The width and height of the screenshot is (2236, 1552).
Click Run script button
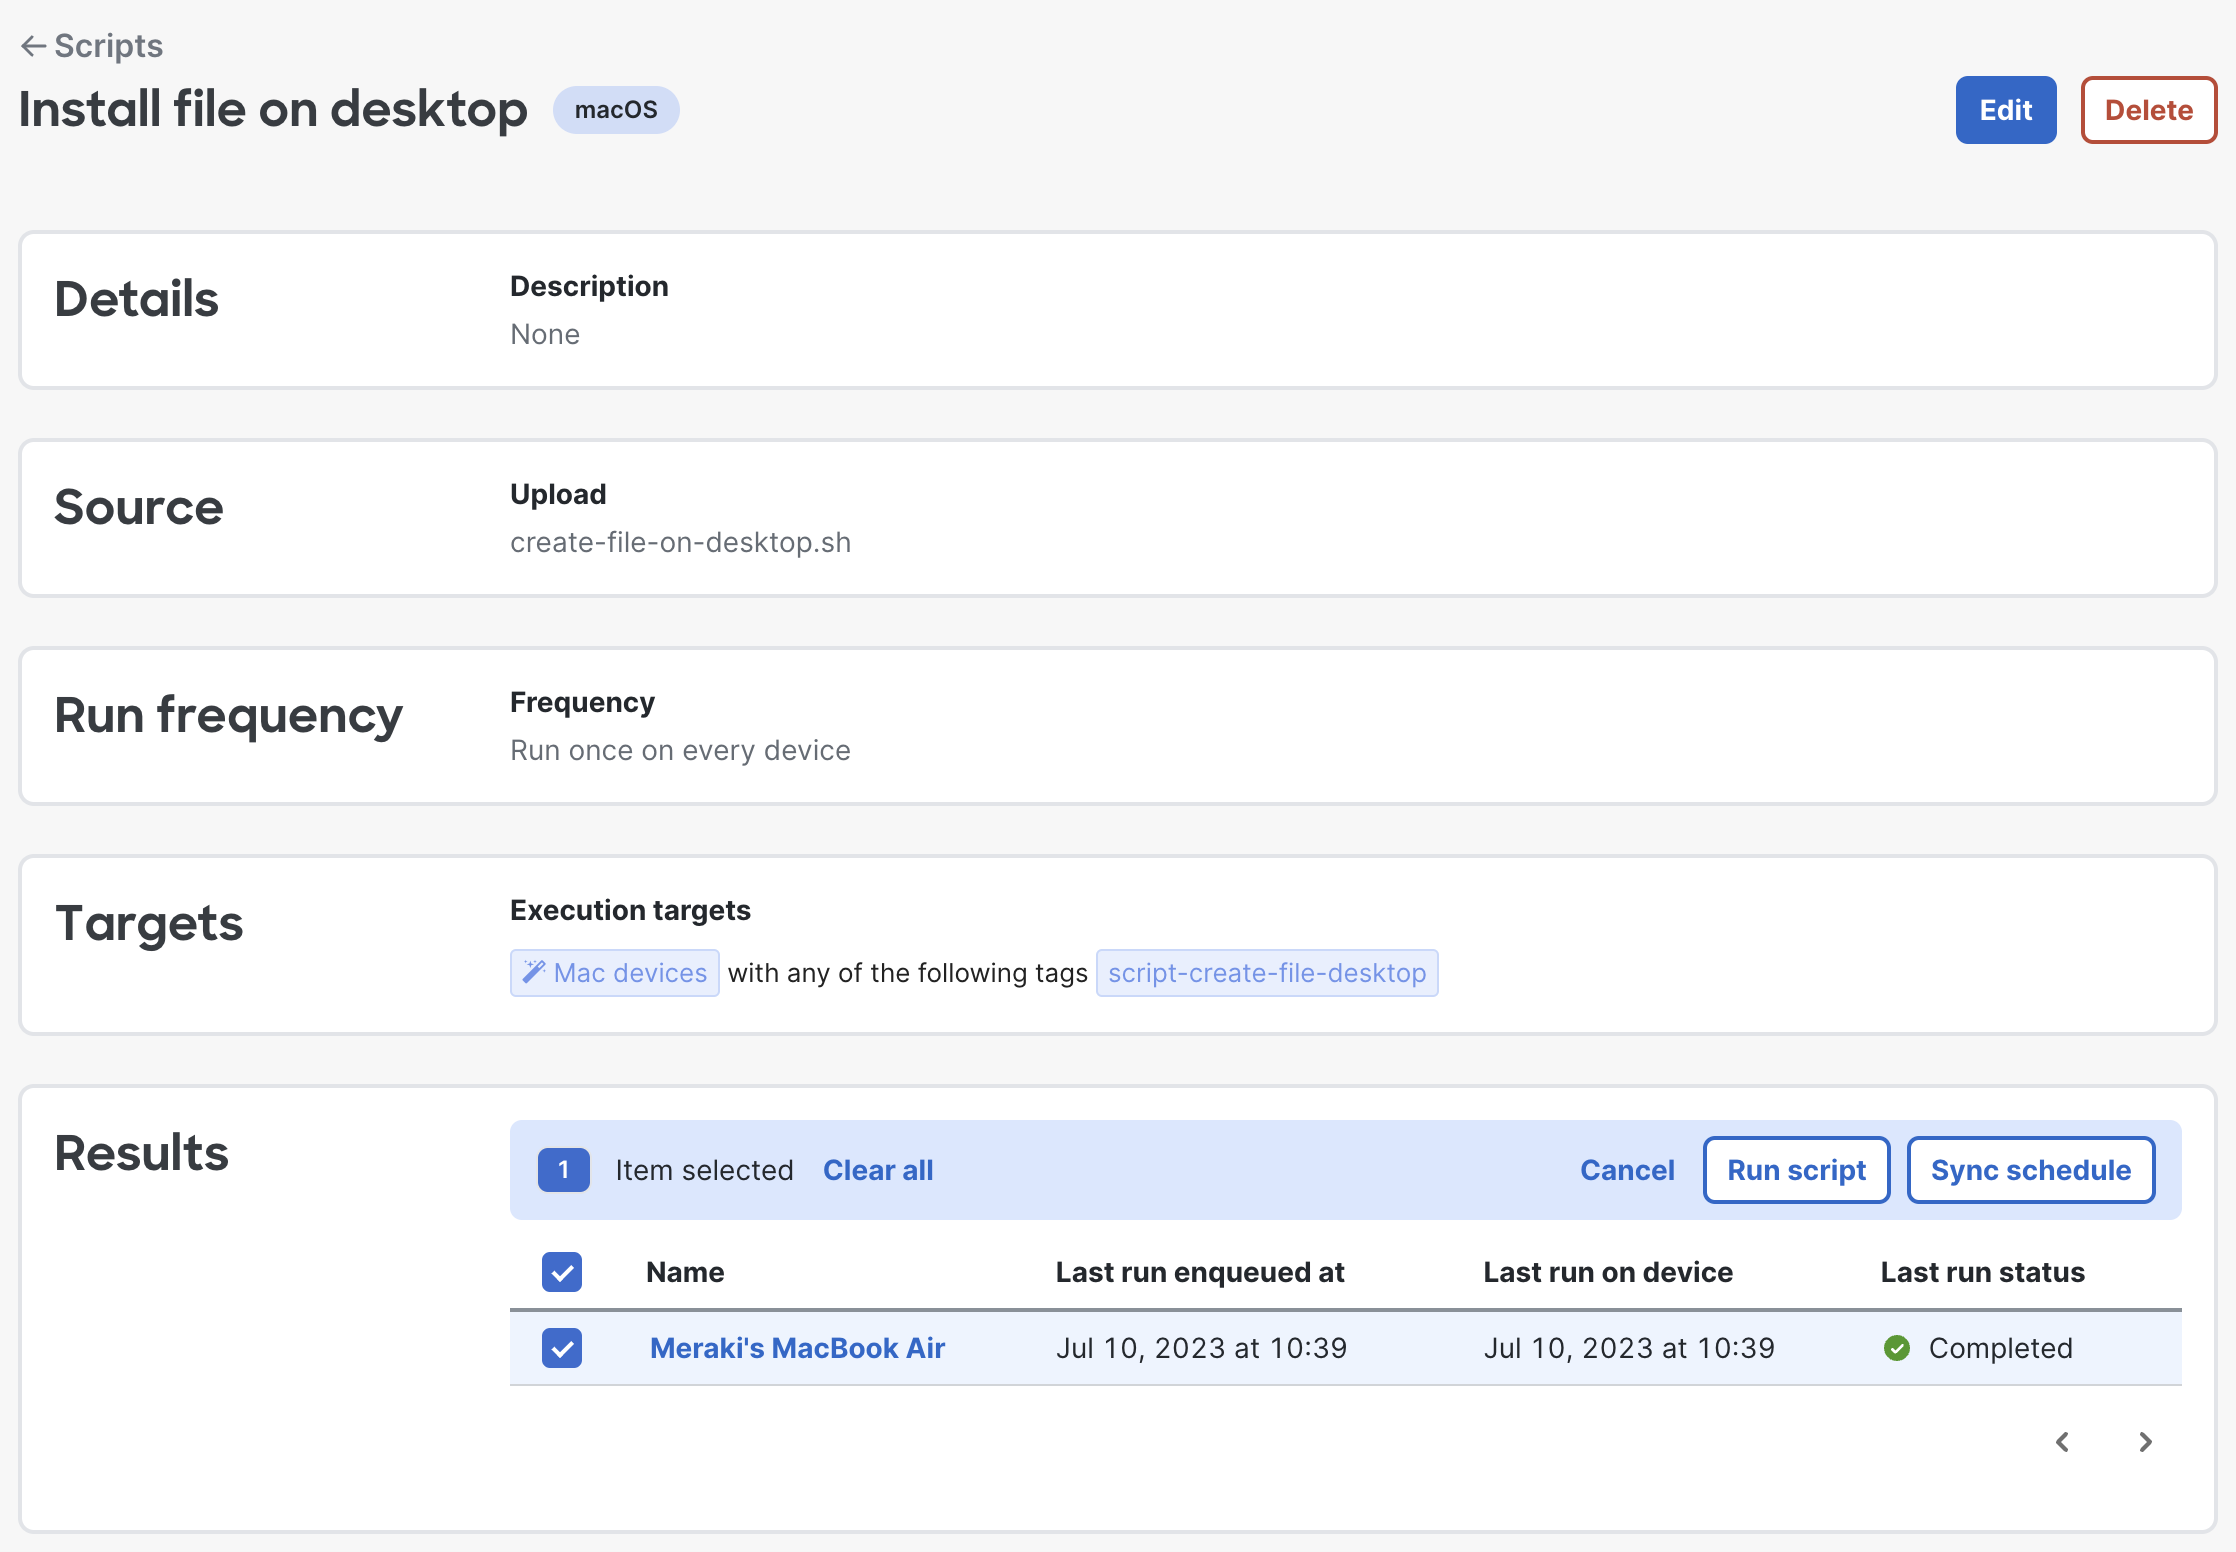pyautogui.click(x=1796, y=1170)
